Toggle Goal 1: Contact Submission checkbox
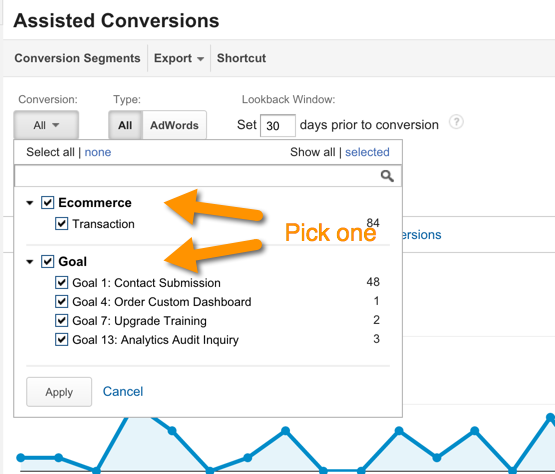This screenshot has width=555, height=474. (x=62, y=283)
